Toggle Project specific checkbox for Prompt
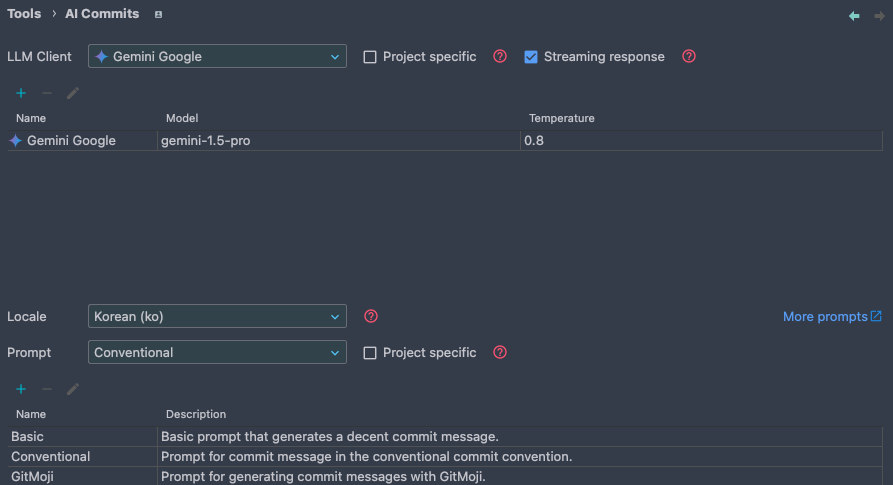893x485 pixels. 370,353
